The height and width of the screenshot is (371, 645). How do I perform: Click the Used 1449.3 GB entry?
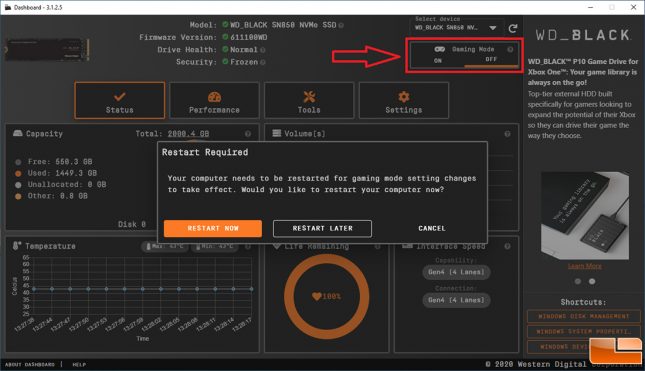coord(56,173)
